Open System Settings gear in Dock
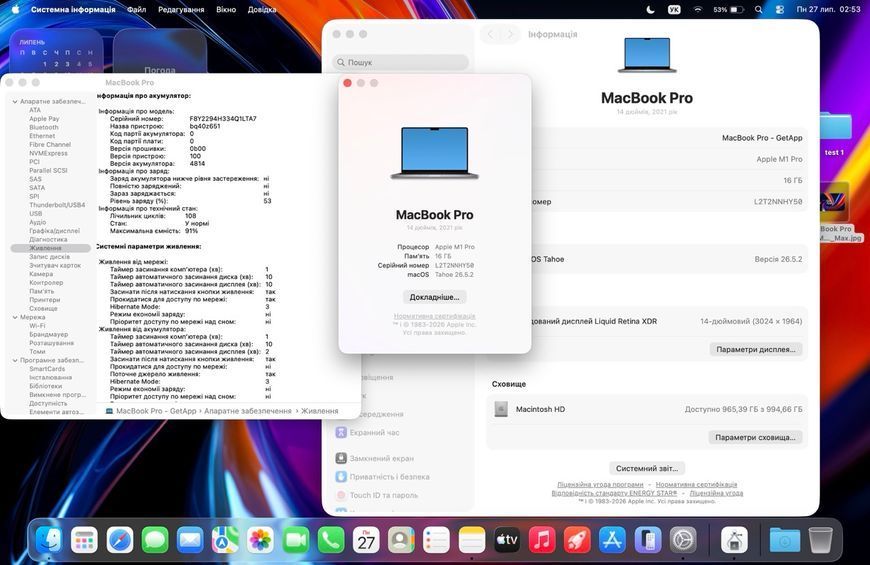This screenshot has width=870, height=565. click(683, 539)
